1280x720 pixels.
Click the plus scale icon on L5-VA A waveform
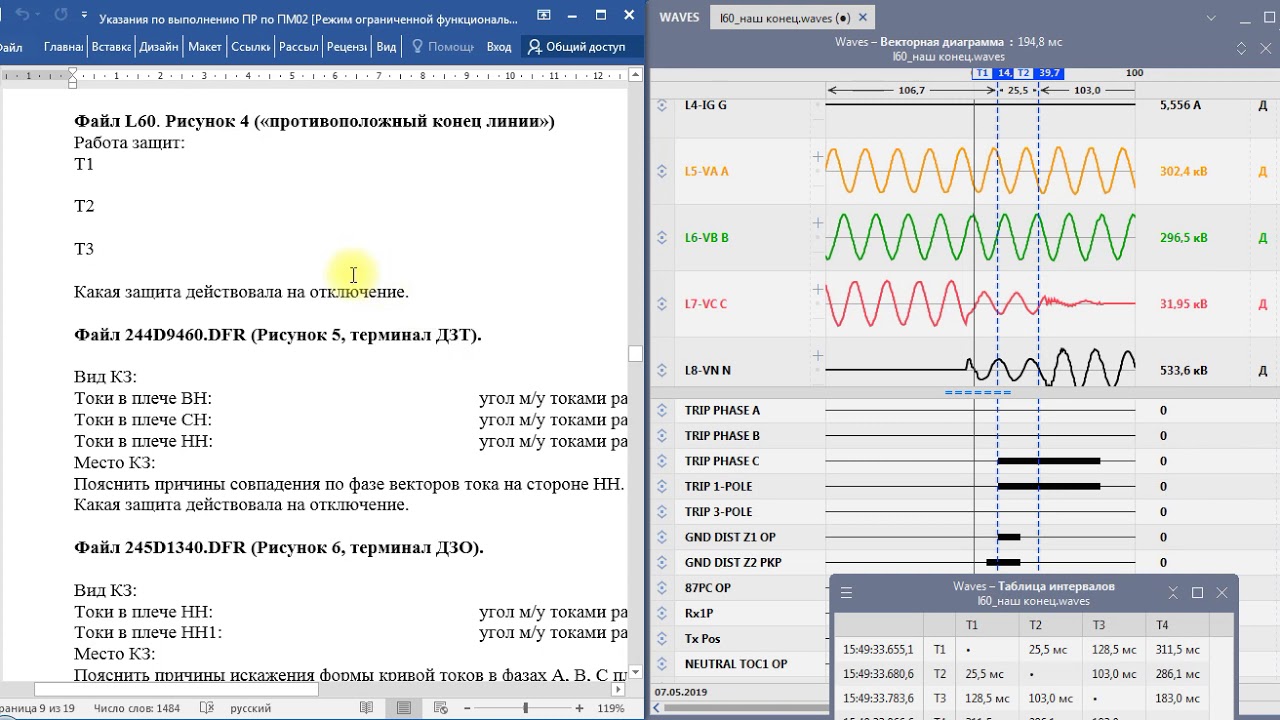pos(818,157)
